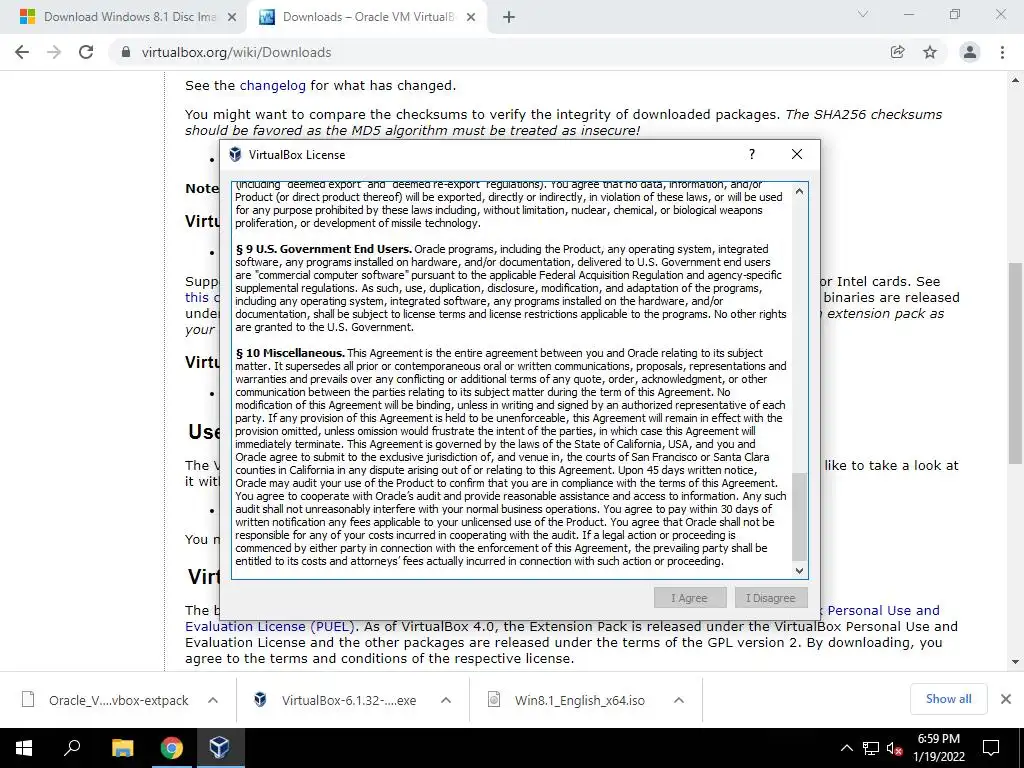
Task: Open a new browser tab
Action: coord(509,18)
